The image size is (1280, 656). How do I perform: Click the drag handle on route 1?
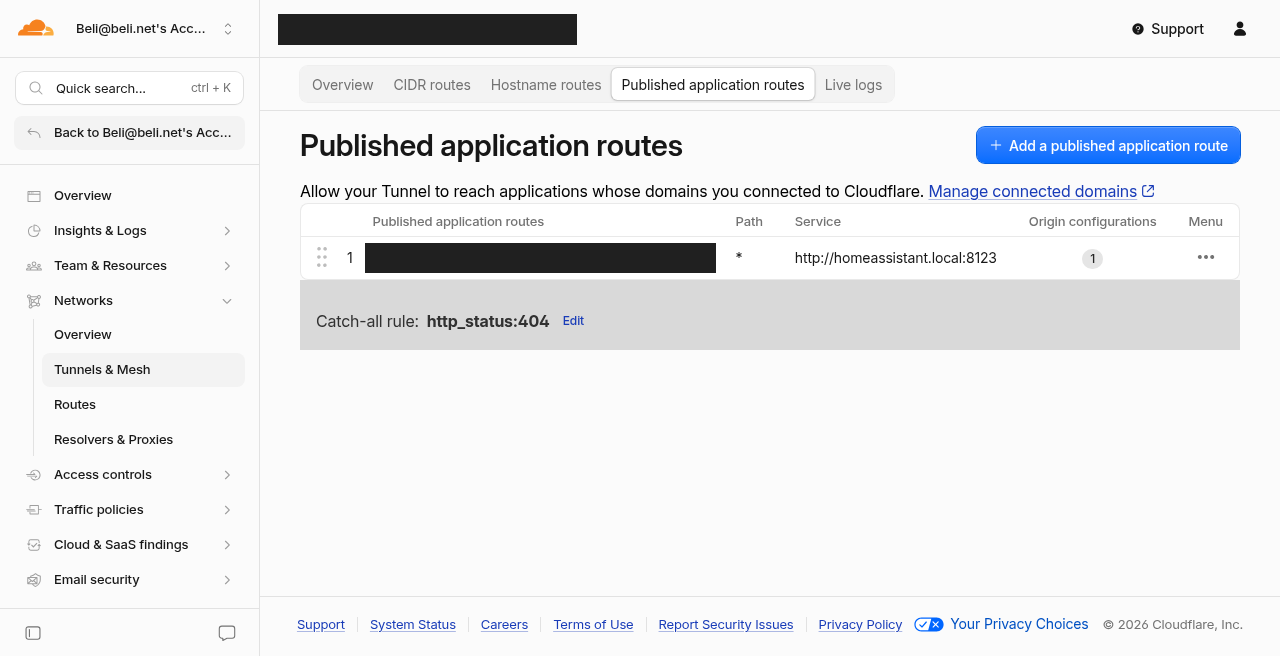click(322, 258)
